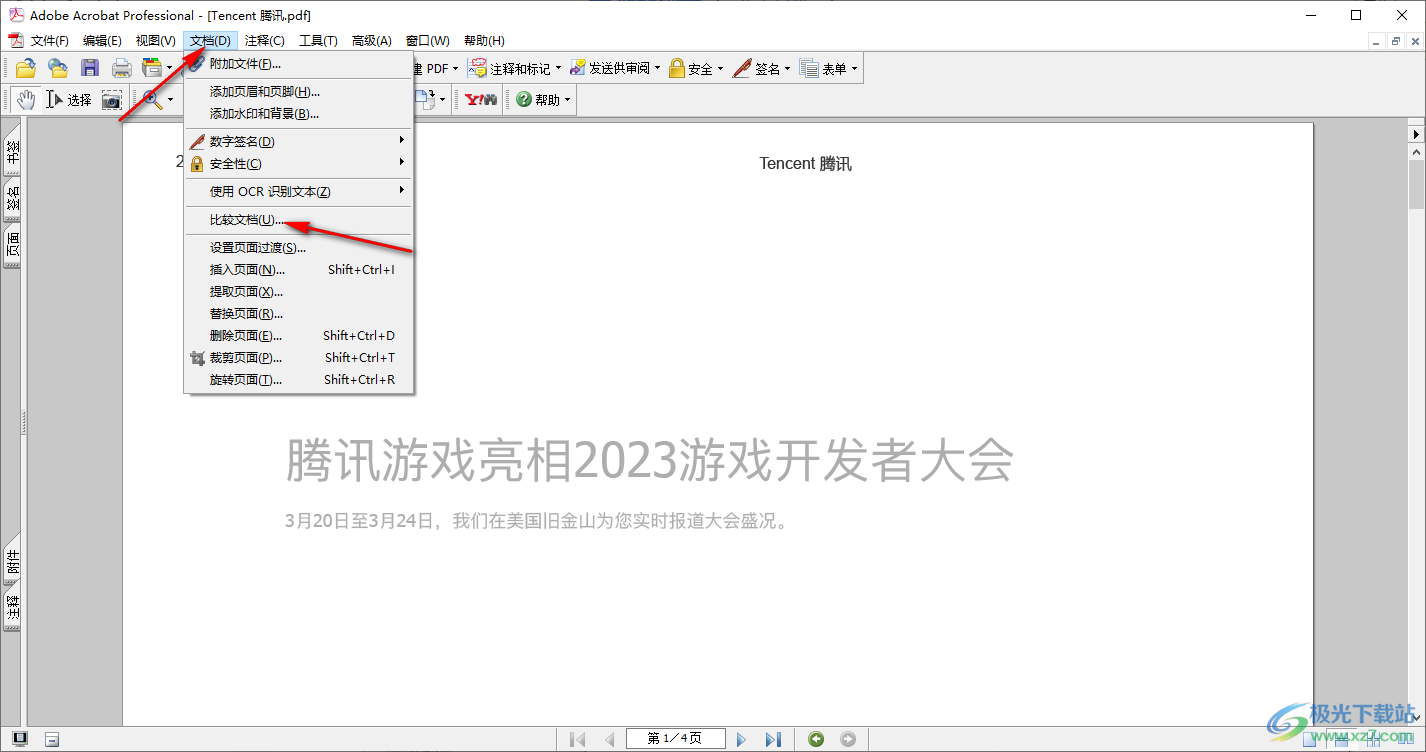This screenshot has width=1426, height=752.
Task: Choose Insert Pages (插入页面)
Action: [299, 270]
